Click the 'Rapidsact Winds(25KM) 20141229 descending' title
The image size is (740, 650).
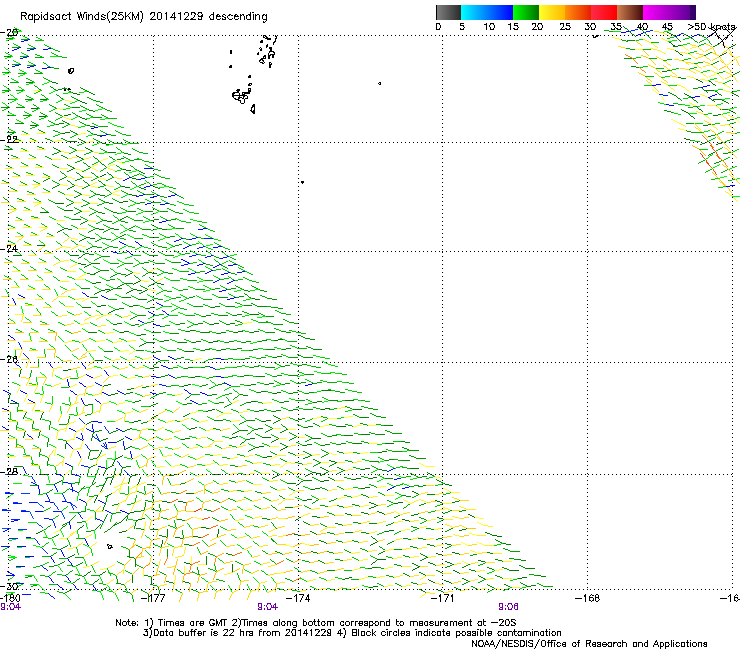[x=144, y=17]
